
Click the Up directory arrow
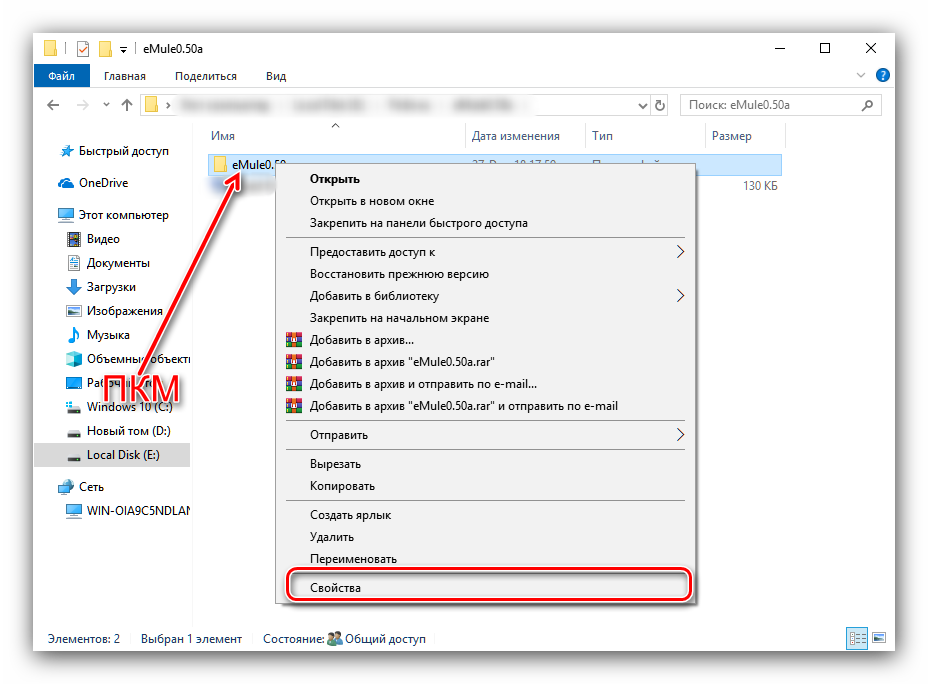[x=127, y=105]
